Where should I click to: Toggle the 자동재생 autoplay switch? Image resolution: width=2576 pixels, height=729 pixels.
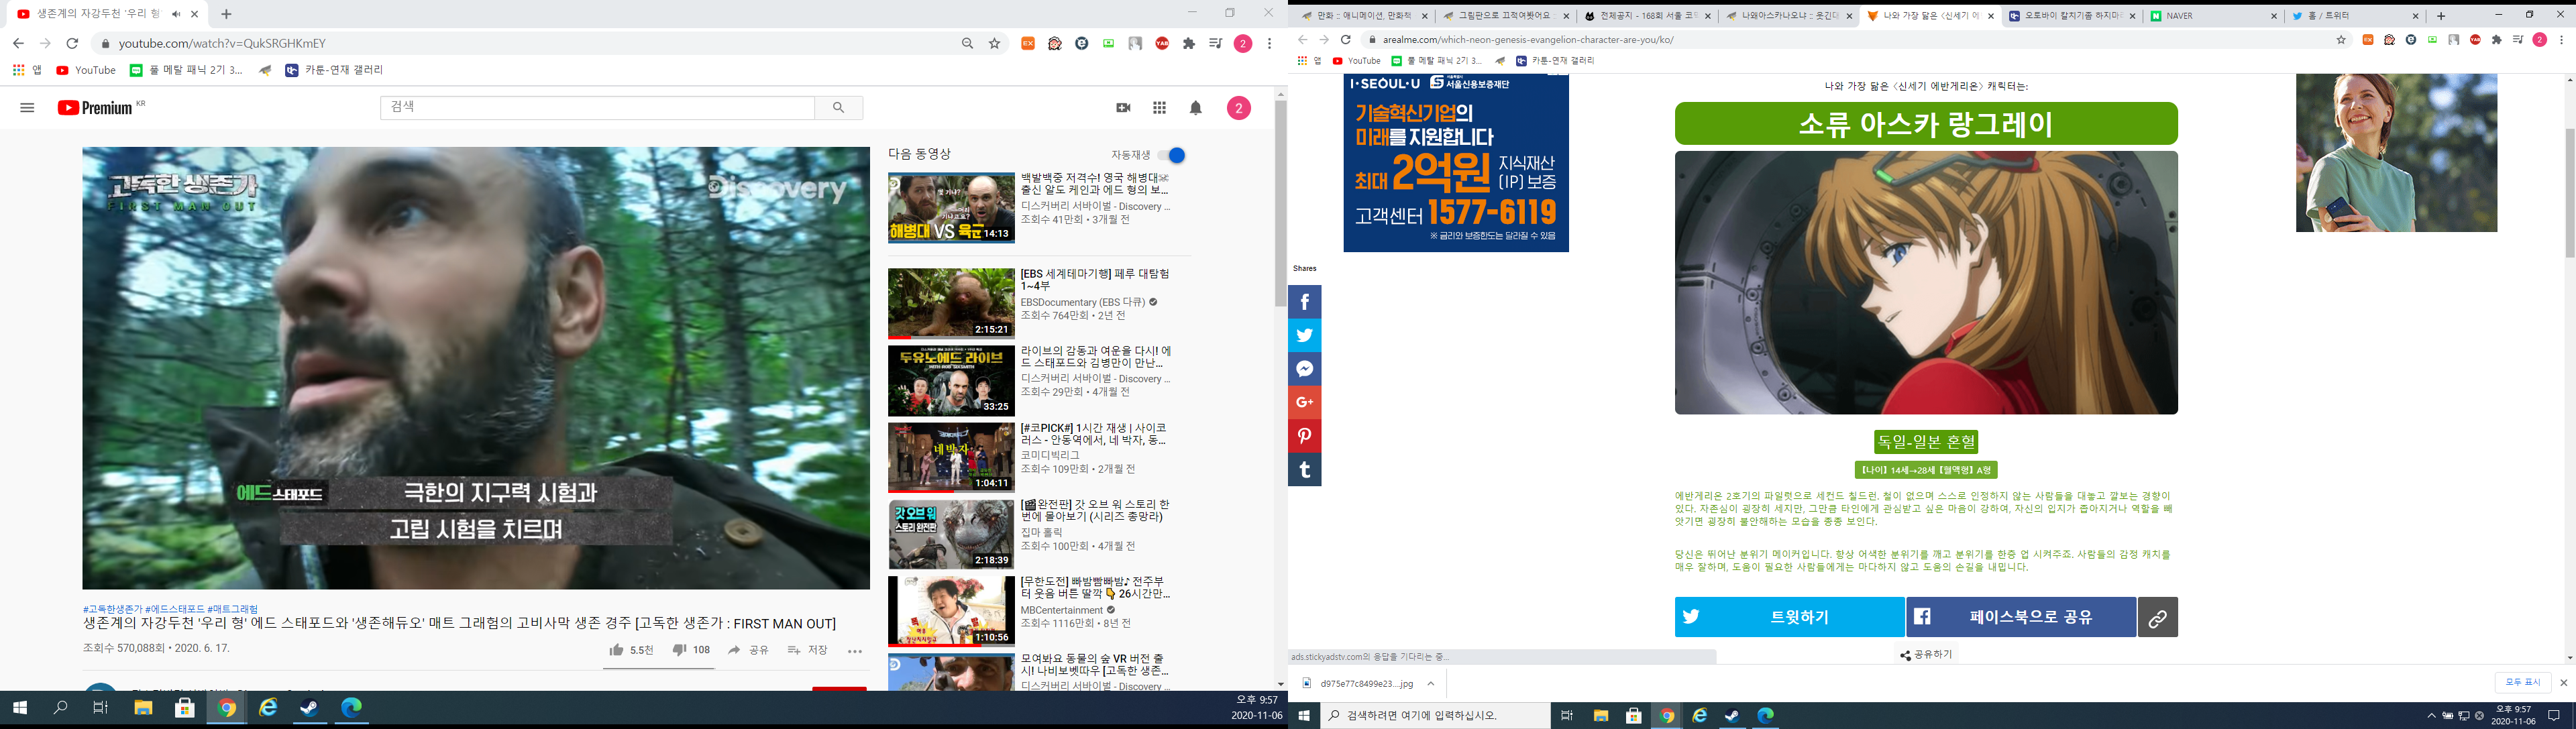[x=1172, y=155]
